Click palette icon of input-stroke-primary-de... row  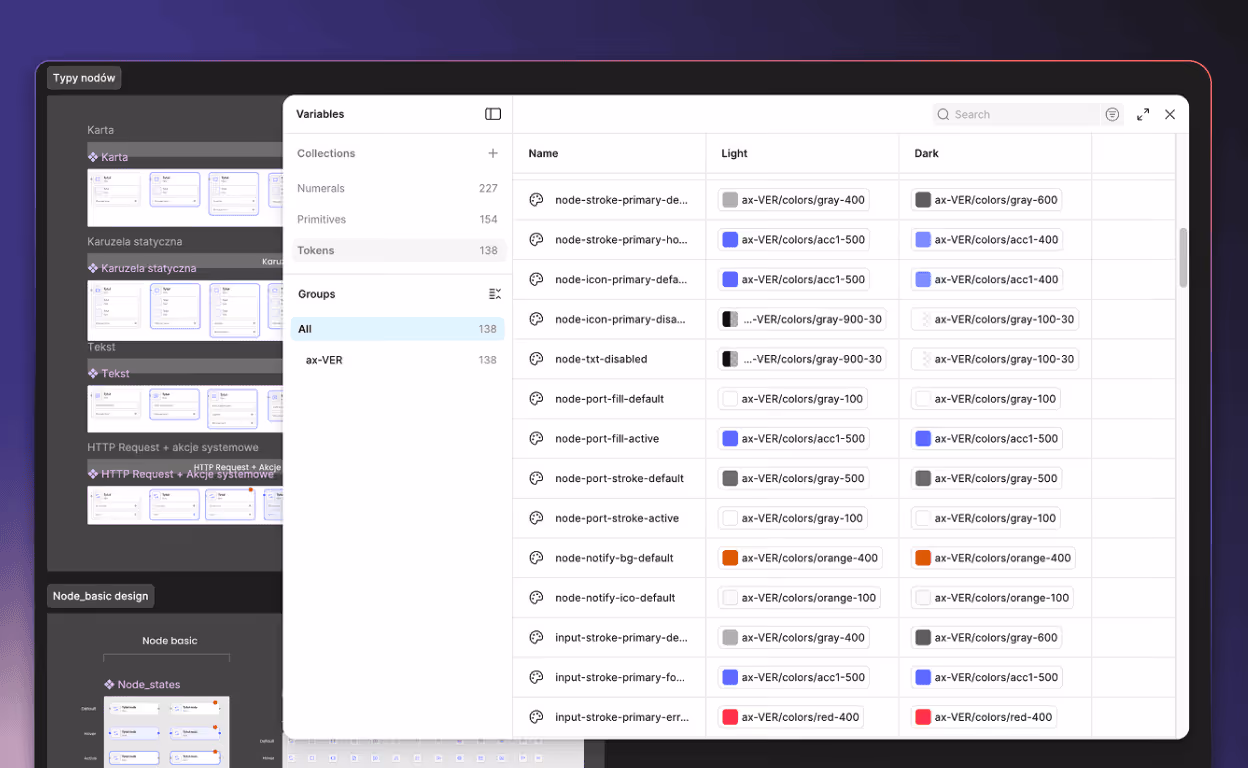click(x=536, y=638)
